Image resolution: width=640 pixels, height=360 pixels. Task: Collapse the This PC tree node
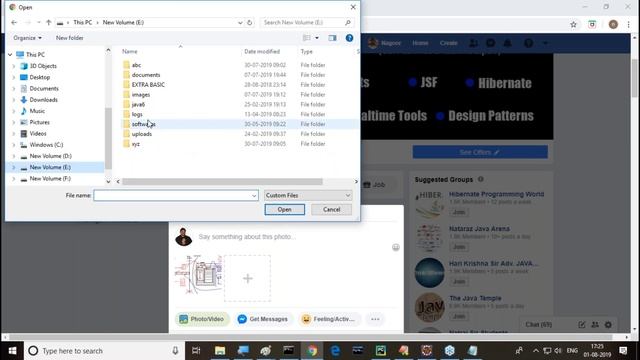click(x=10, y=55)
